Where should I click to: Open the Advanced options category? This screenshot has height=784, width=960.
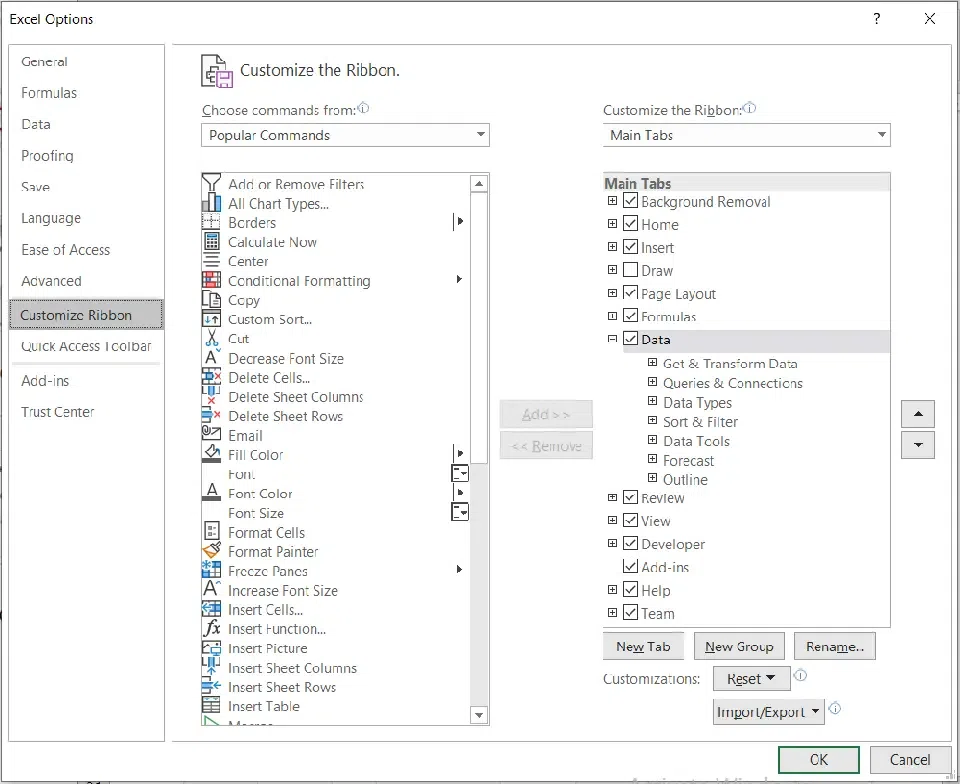51,281
